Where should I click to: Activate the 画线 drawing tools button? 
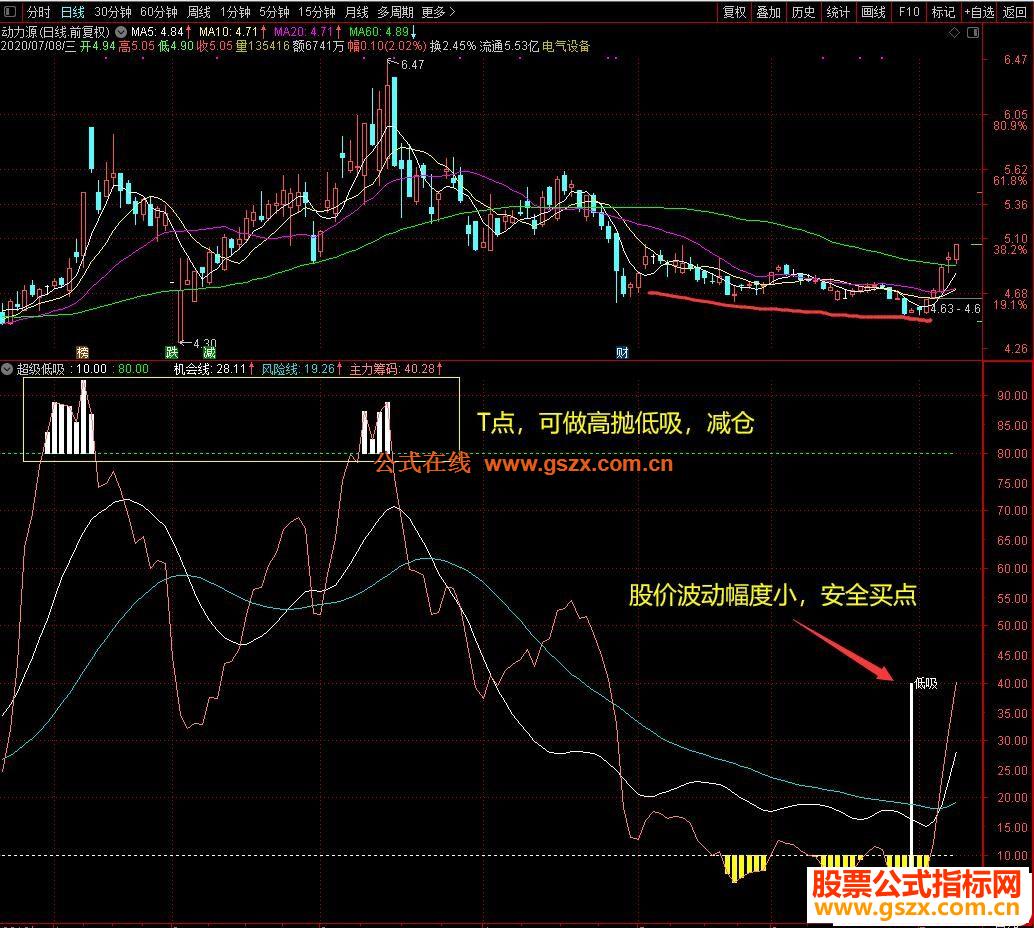(x=873, y=12)
